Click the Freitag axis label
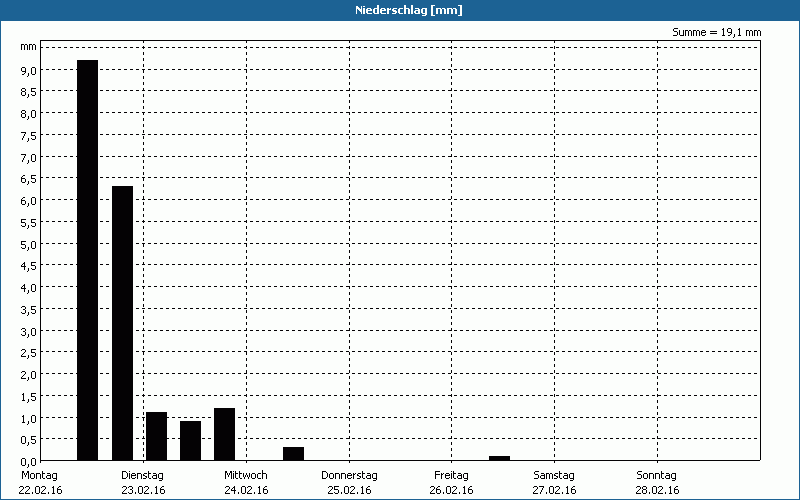 tap(451, 475)
